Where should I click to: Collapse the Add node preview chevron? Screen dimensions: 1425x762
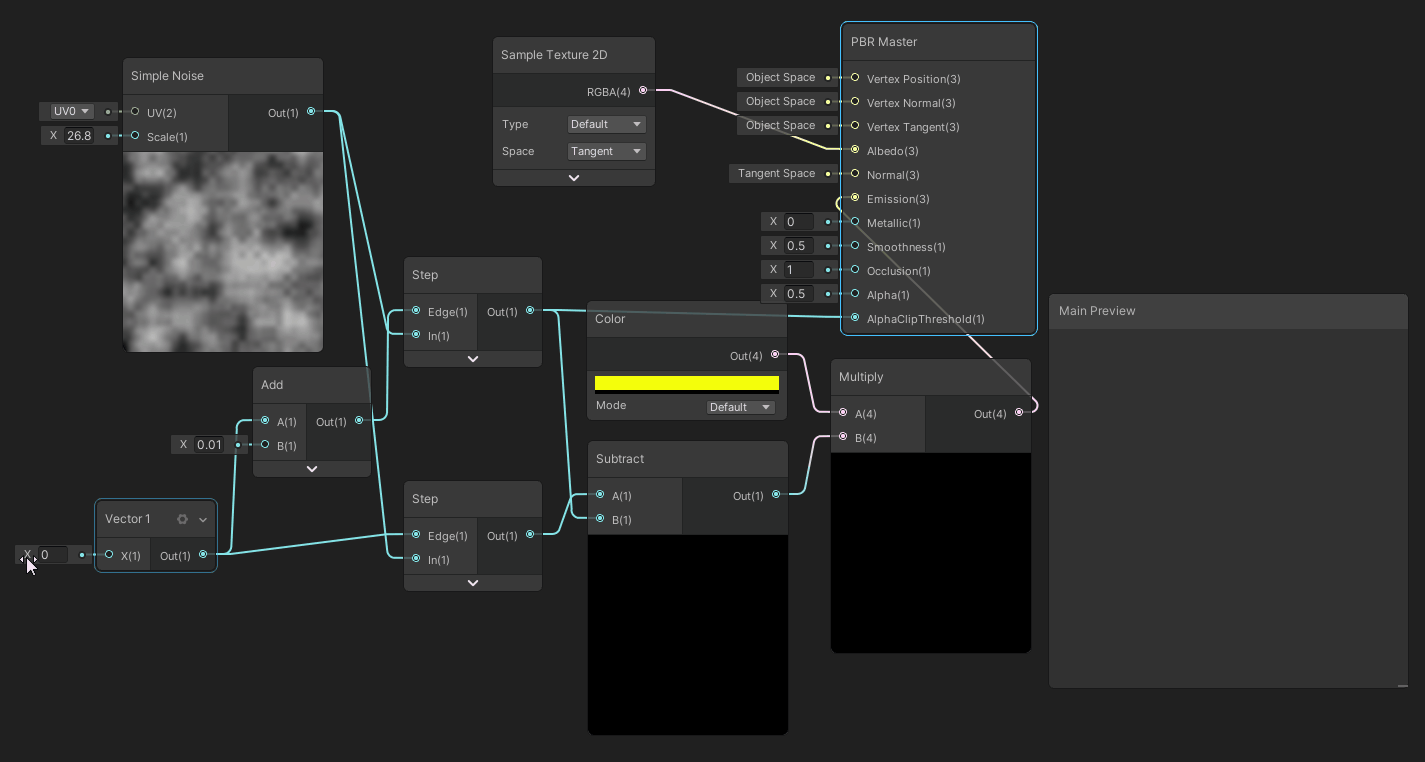click(x=311, y=468)
